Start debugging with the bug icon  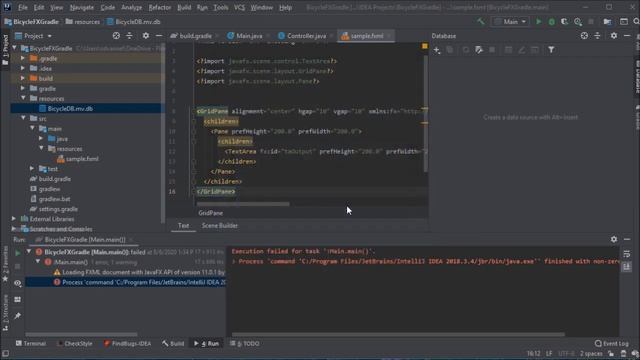coord(551,22)
